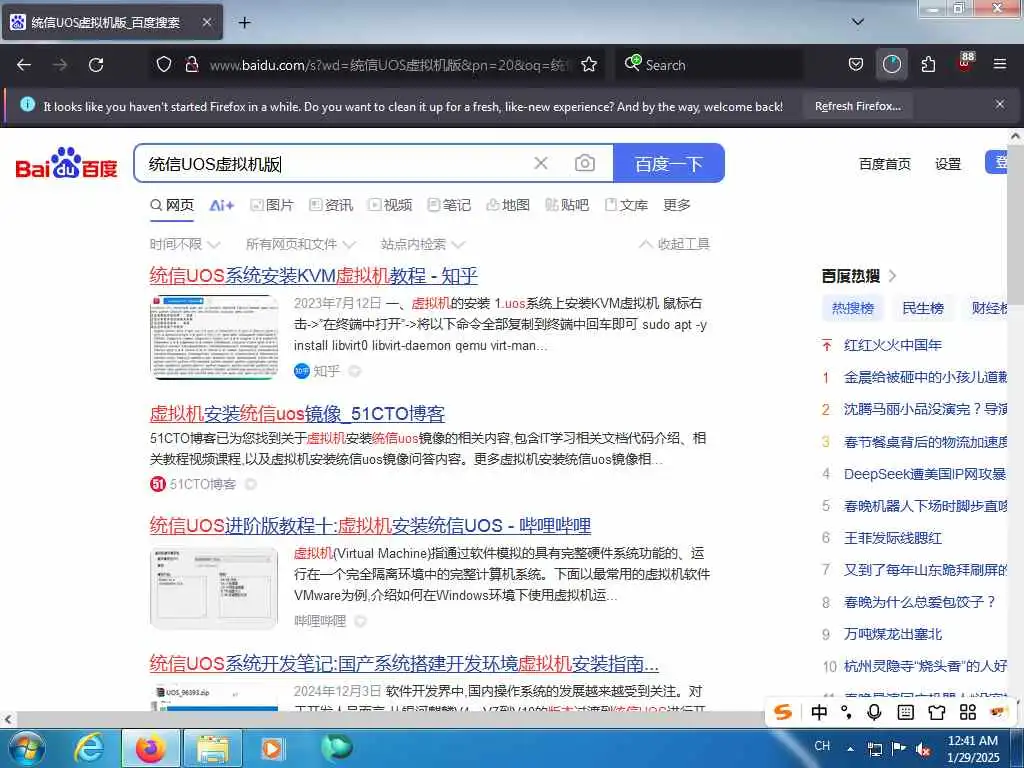Viewport: 1024px width, 768px height.
Task: Select the 网页 search tab
Action: coord(172,205)
